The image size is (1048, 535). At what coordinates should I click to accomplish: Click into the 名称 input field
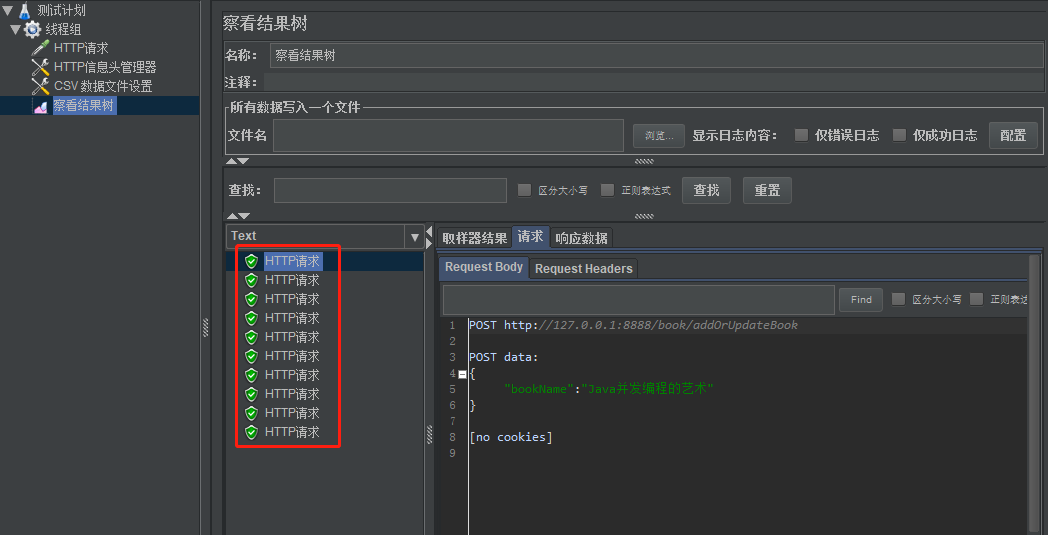(656, 56)
